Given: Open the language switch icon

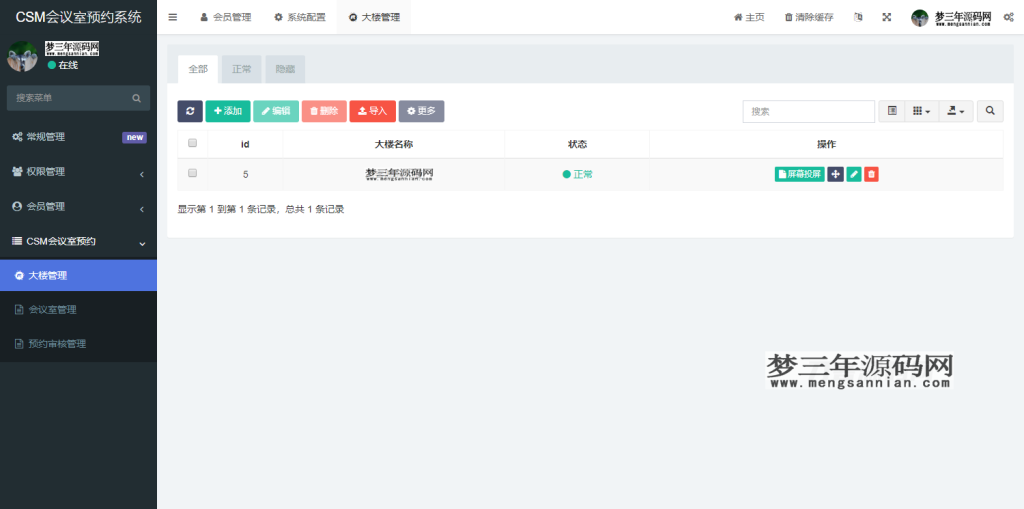Looking at the screenshot, I should tap(858, 17).
